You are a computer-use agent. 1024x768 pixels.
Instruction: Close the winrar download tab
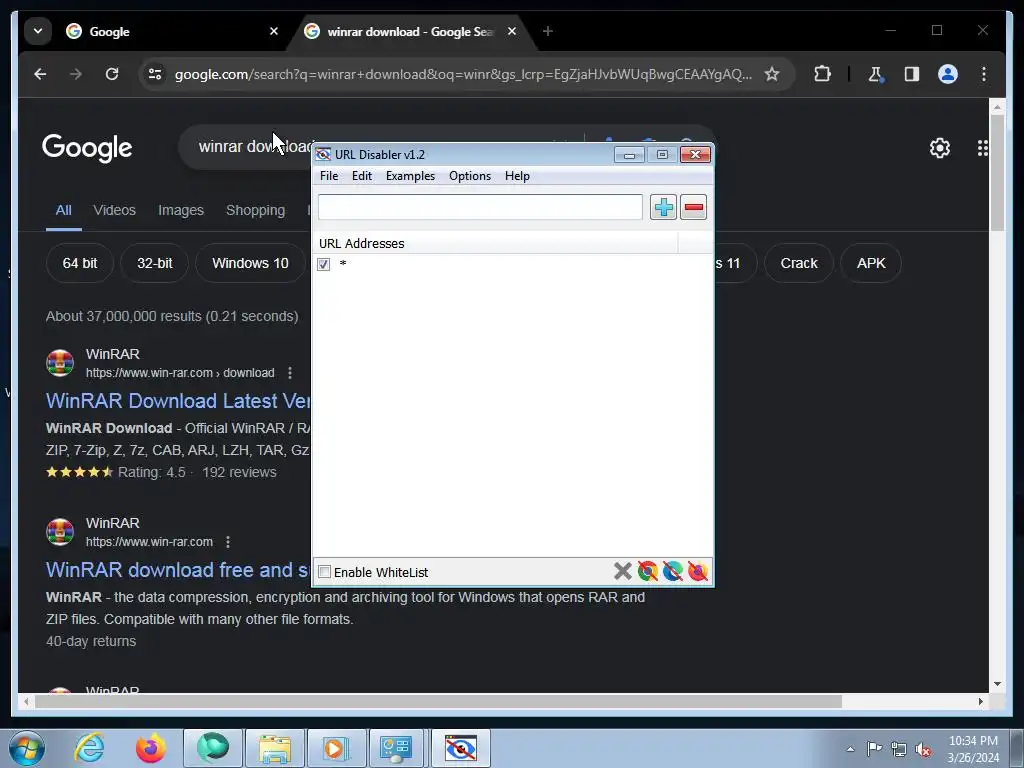pyautogui.click(x=512, y=31)
